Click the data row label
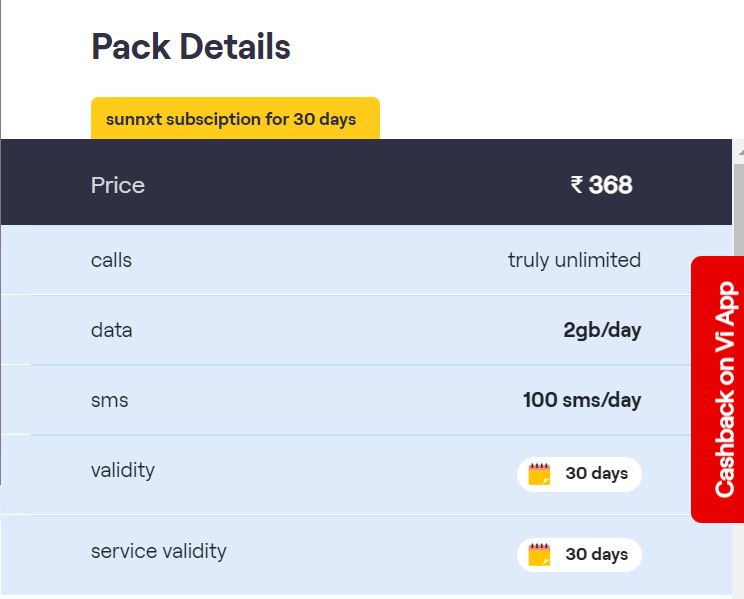 (111, 330)
